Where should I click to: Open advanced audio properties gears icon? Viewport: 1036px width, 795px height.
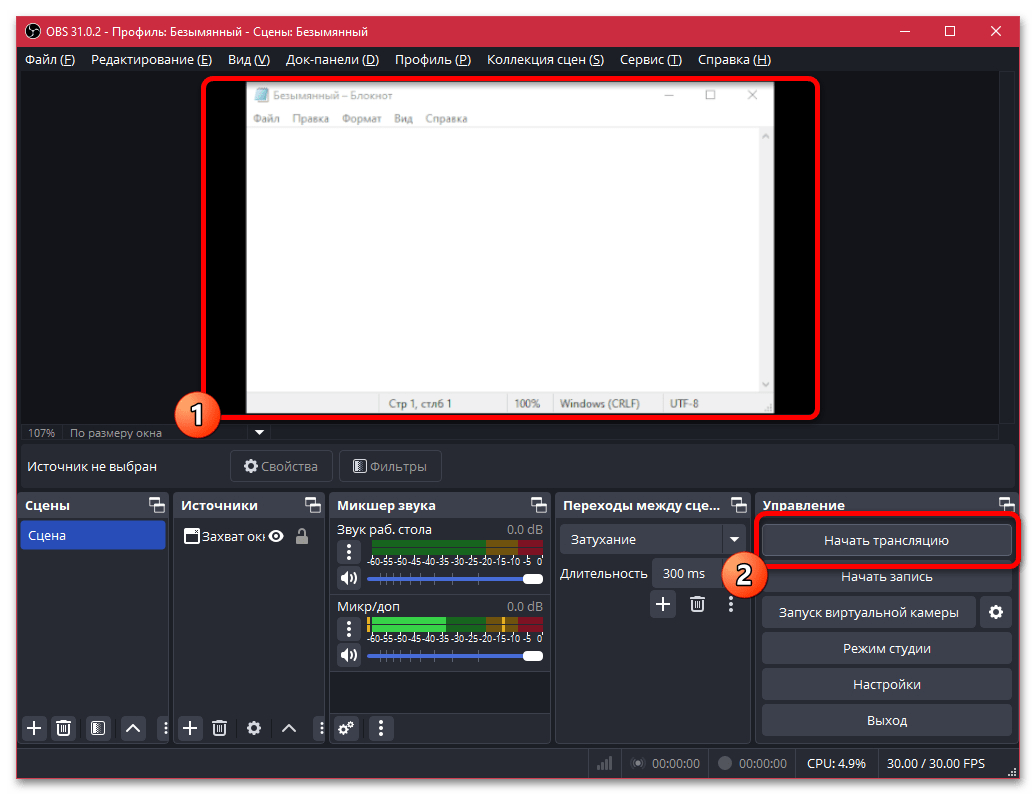point(346,728)
